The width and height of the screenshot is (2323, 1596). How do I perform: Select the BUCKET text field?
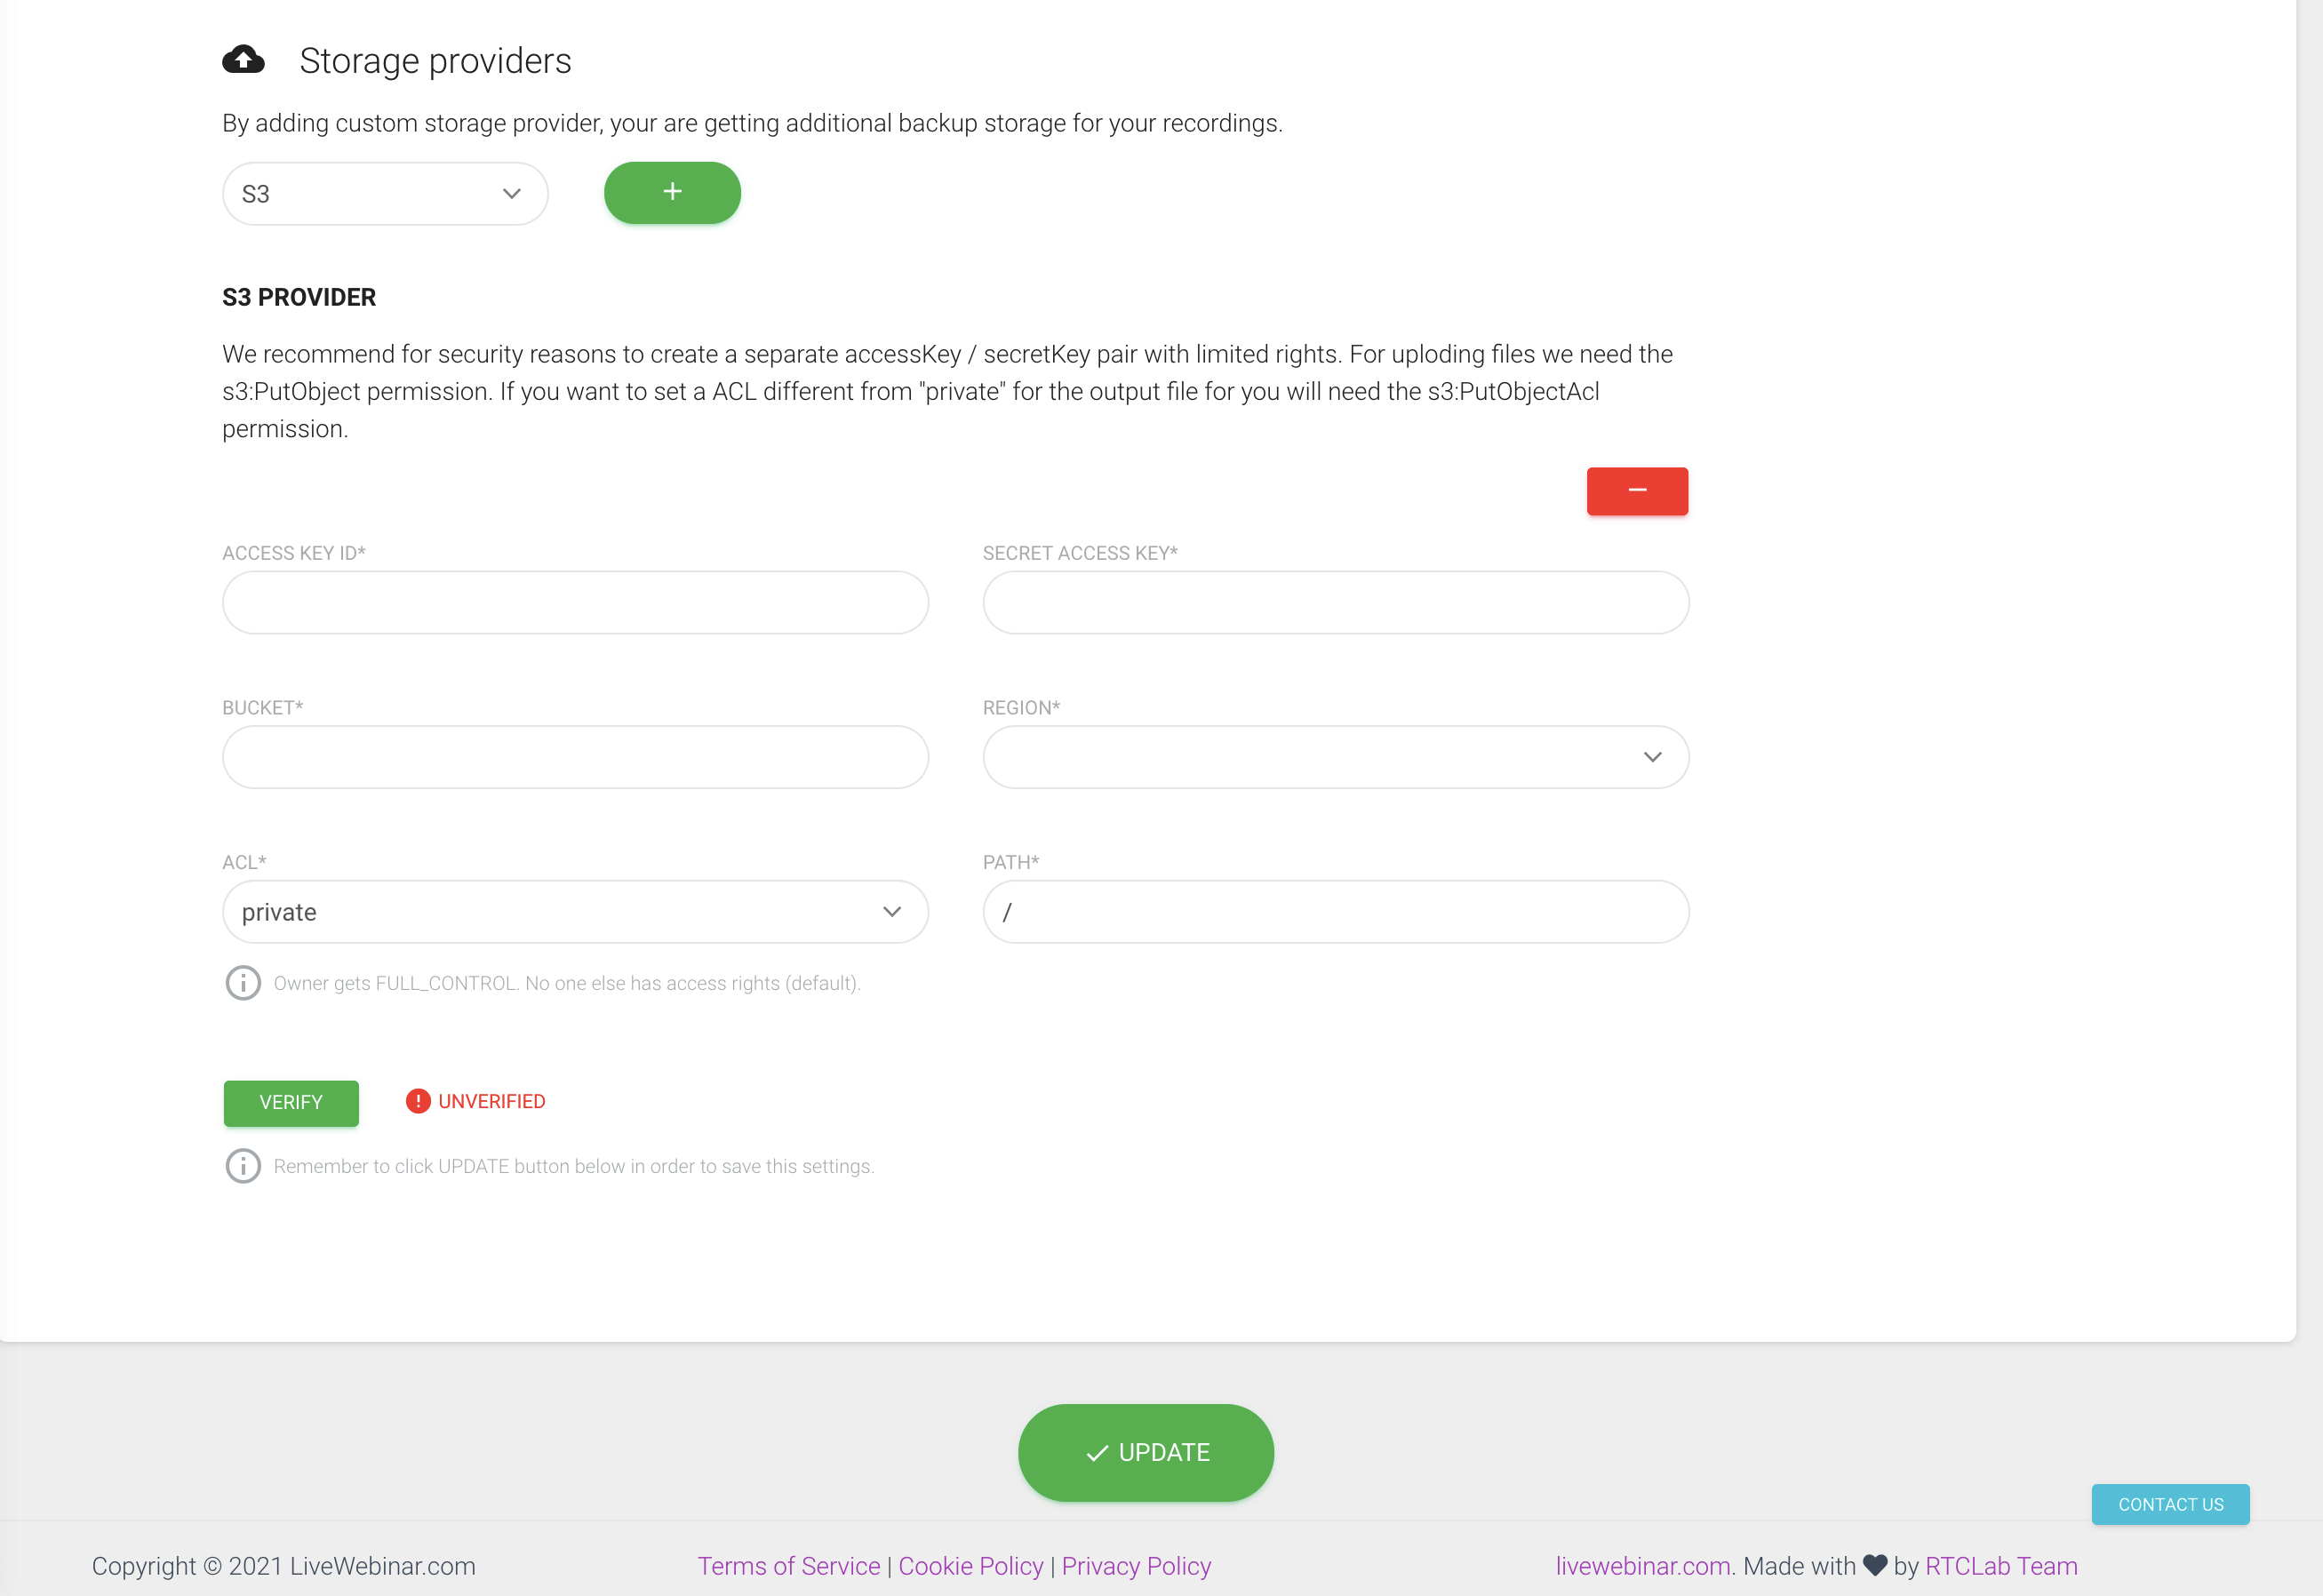click(x=575, y=757)
